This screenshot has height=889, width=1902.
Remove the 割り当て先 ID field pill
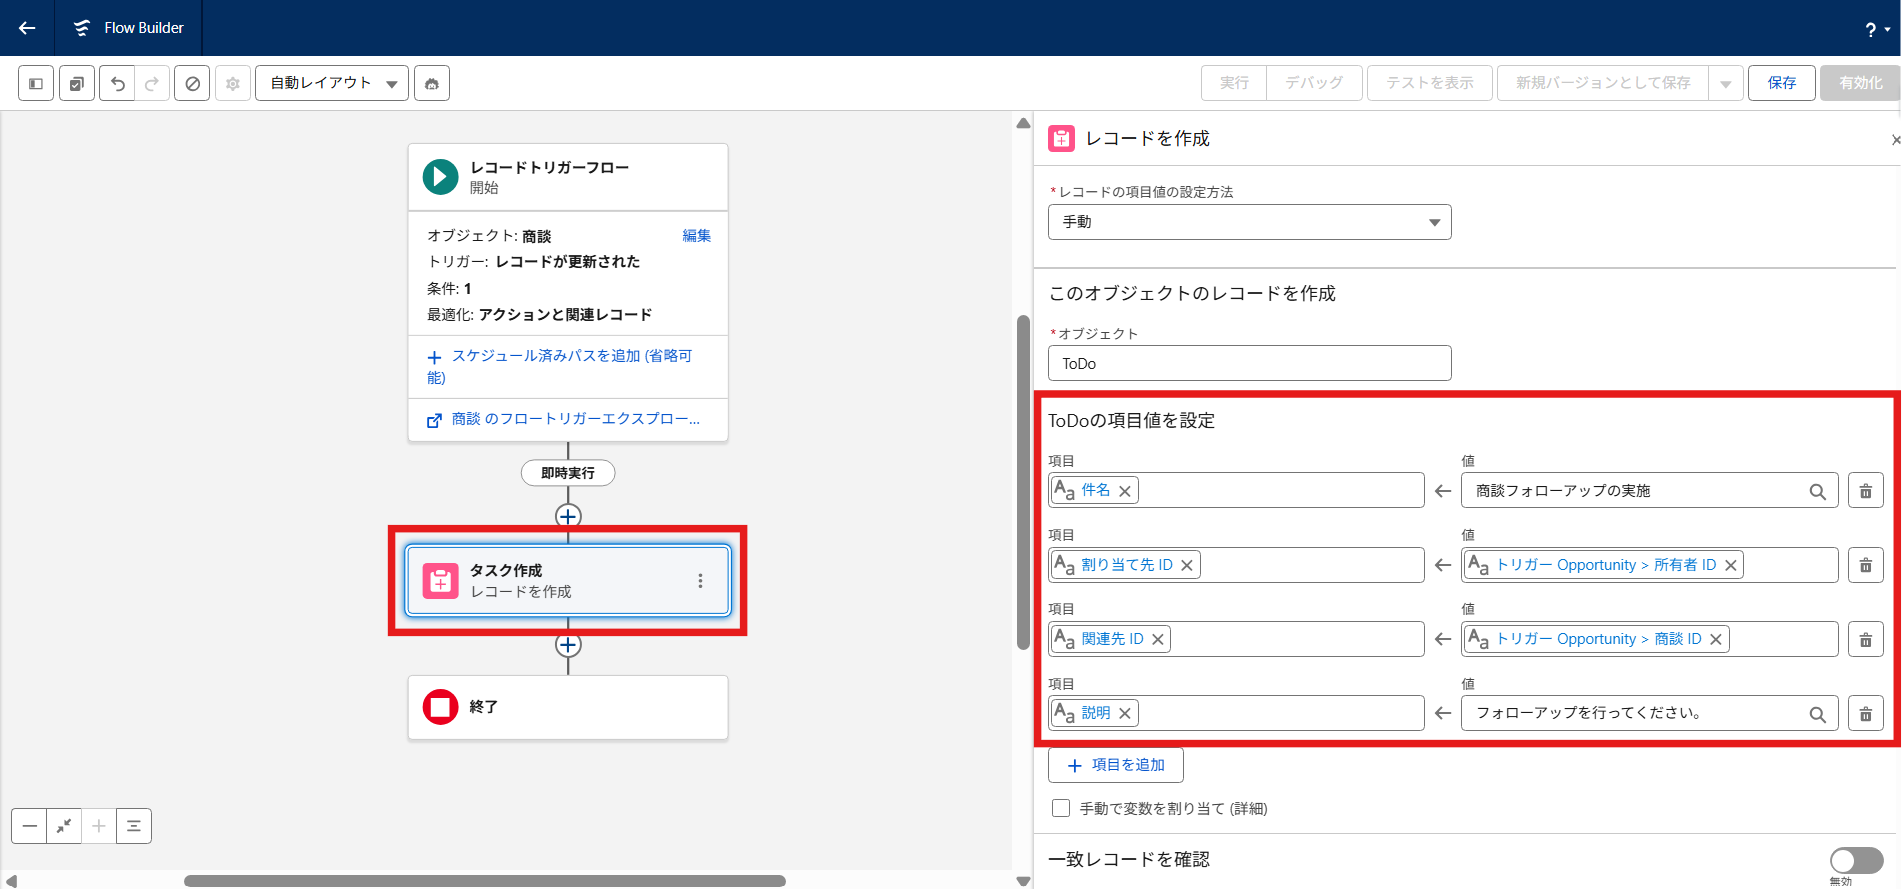1187,565
